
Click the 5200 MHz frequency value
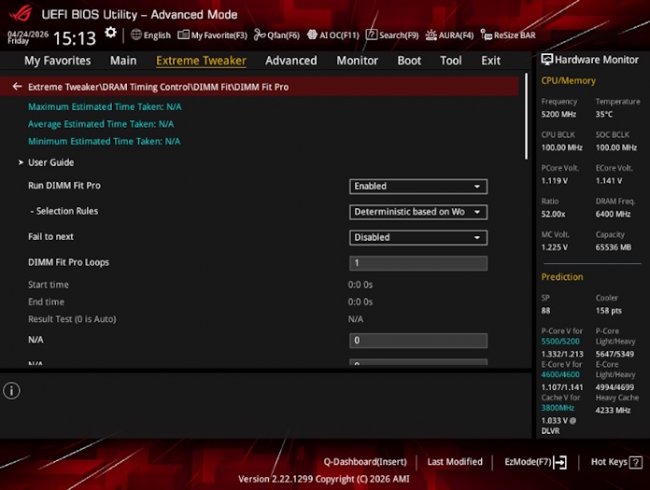click(x=558, y=114)
